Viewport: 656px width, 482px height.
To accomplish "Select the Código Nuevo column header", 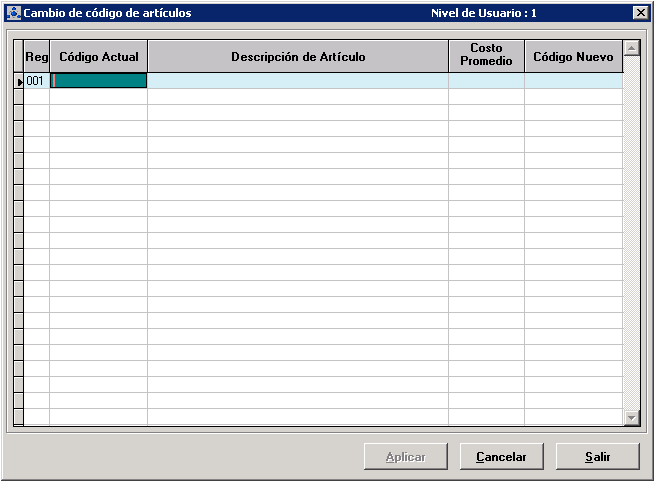I will [573, 57].
